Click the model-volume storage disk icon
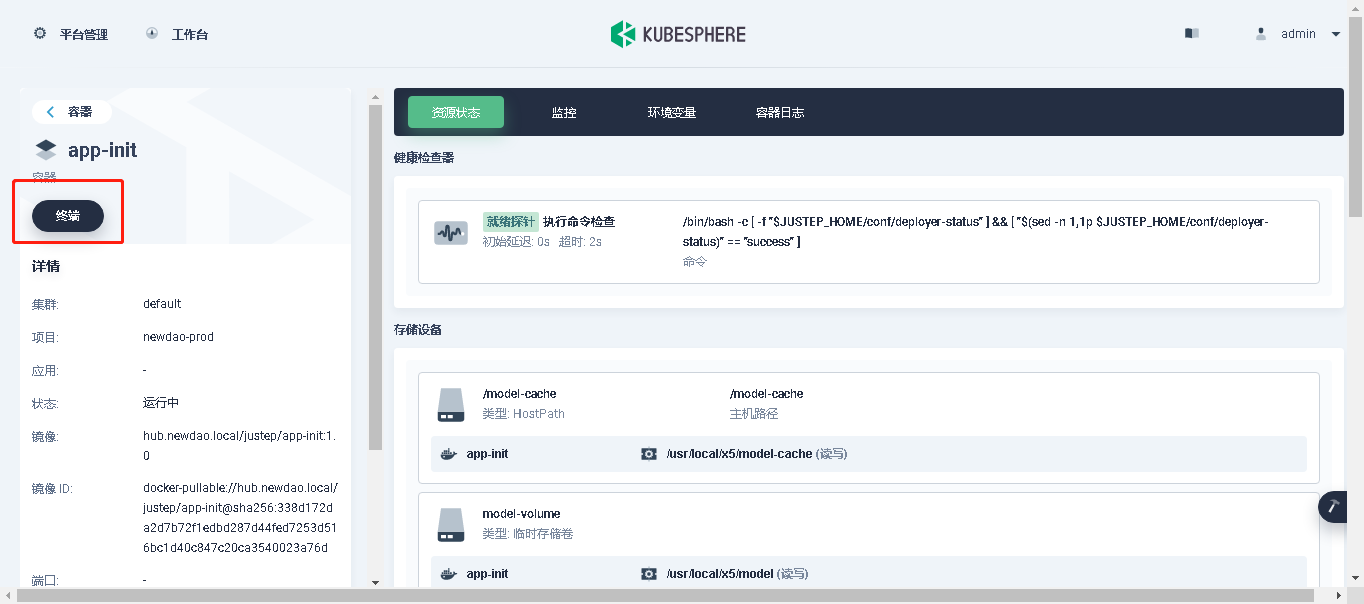Image resolution: width=1364 pixels, height=604 pixels. [450, 524]
